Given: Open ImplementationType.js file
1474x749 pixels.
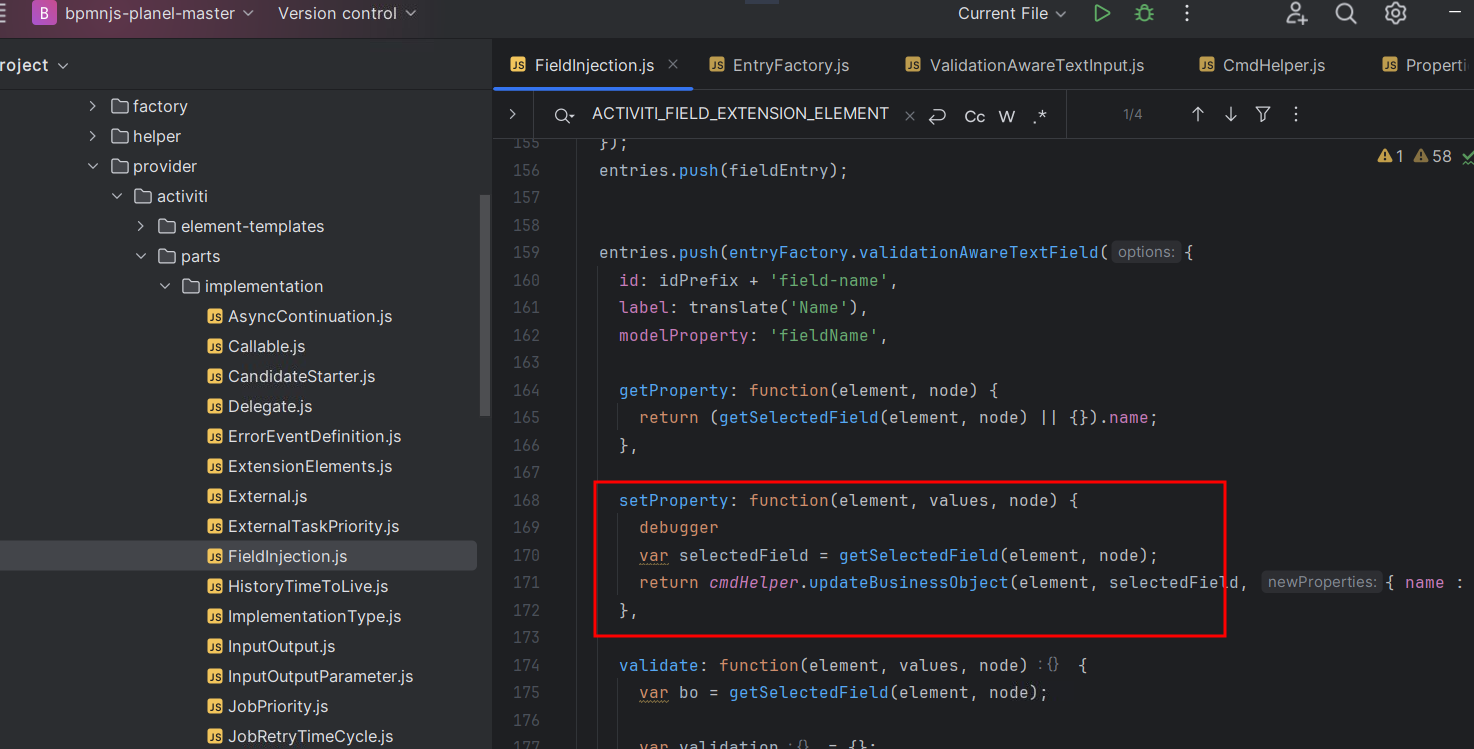Looking at the screenshot, I should coord(304,616).
